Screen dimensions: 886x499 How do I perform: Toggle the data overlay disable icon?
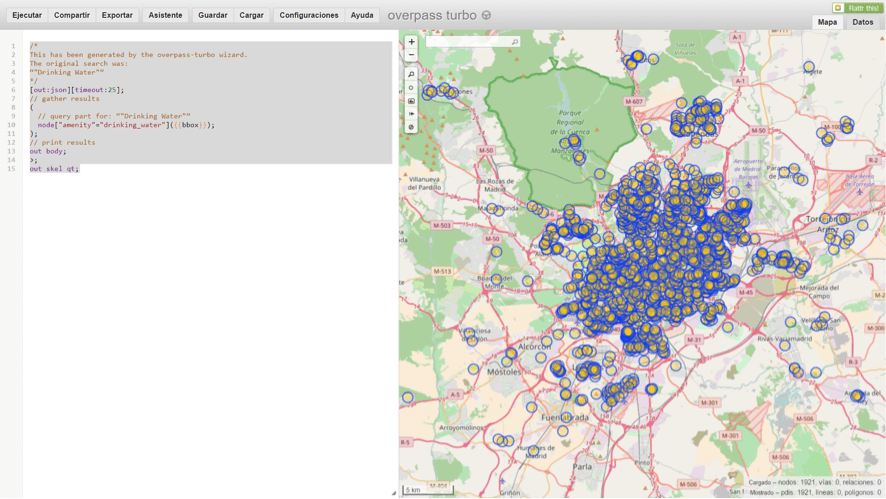click(411, 127)
